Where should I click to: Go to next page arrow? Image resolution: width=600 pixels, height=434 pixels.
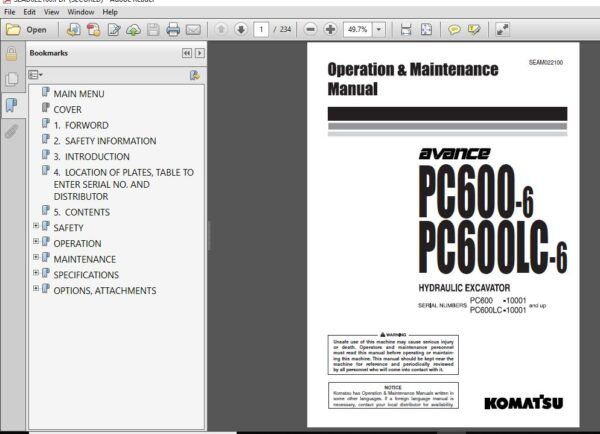point(241,29)
